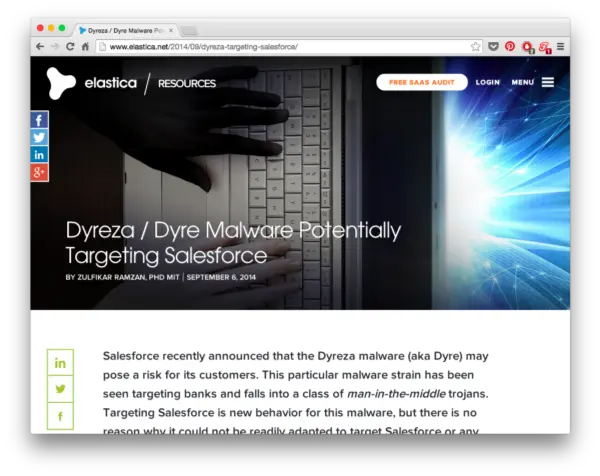This screenshot has width=600, height=476.
Task: Click the yellow macOS minimize button
Action: point(51,28)
